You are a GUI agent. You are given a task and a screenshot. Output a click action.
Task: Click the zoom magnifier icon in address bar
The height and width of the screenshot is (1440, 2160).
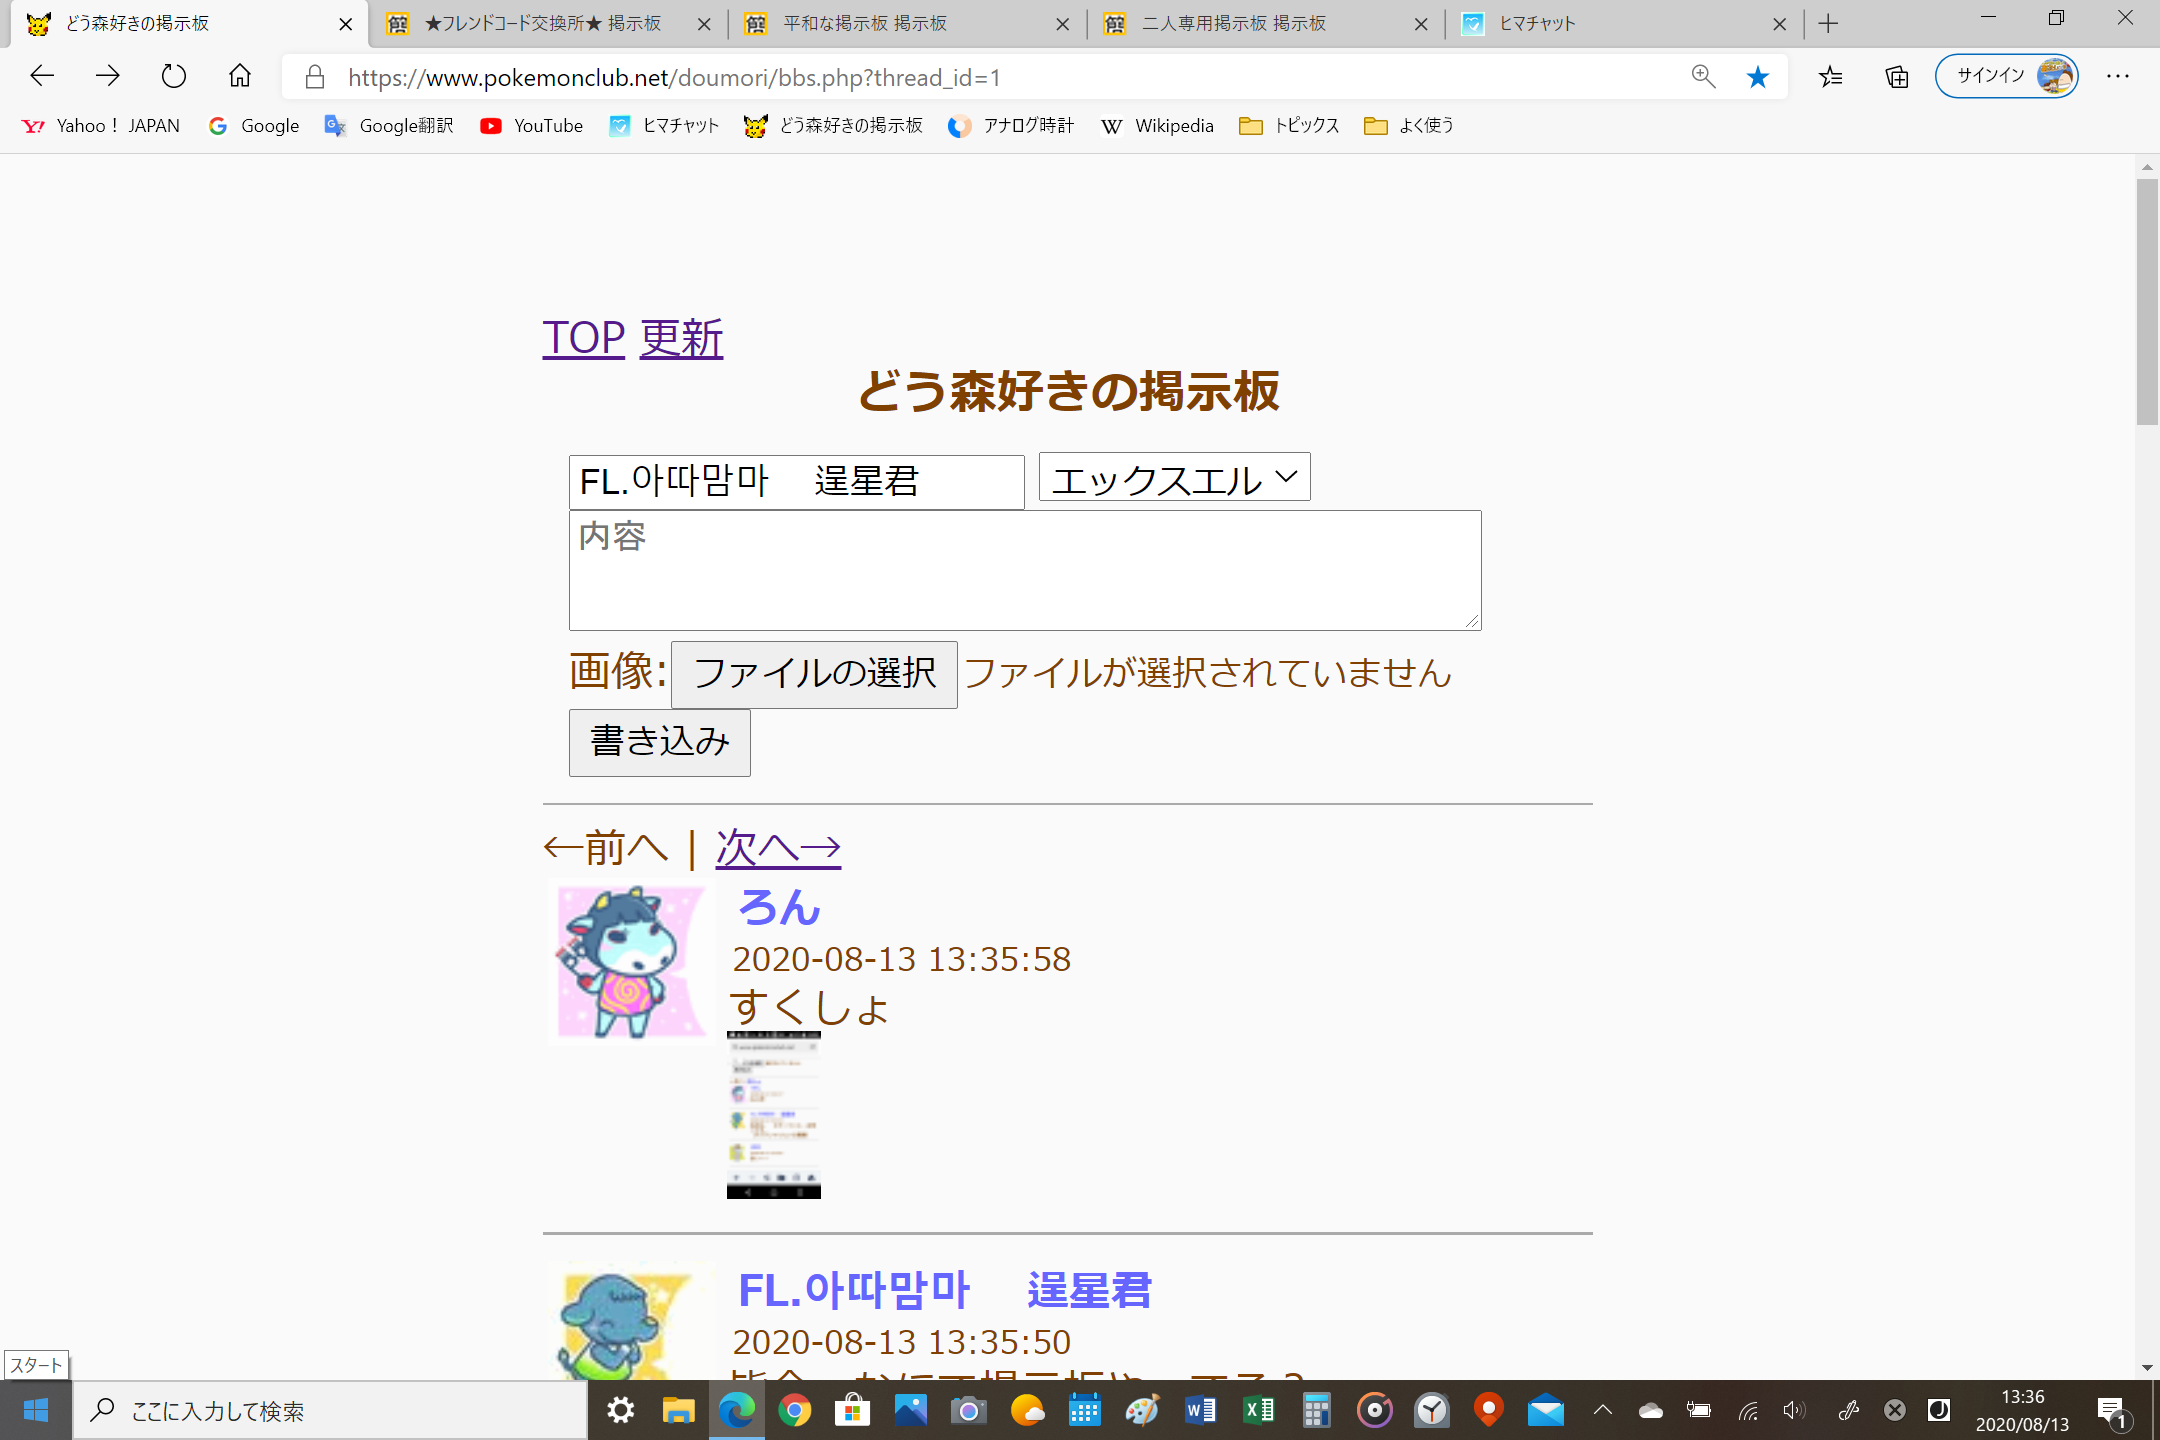pyautogui.click(x=1703, y=77)
